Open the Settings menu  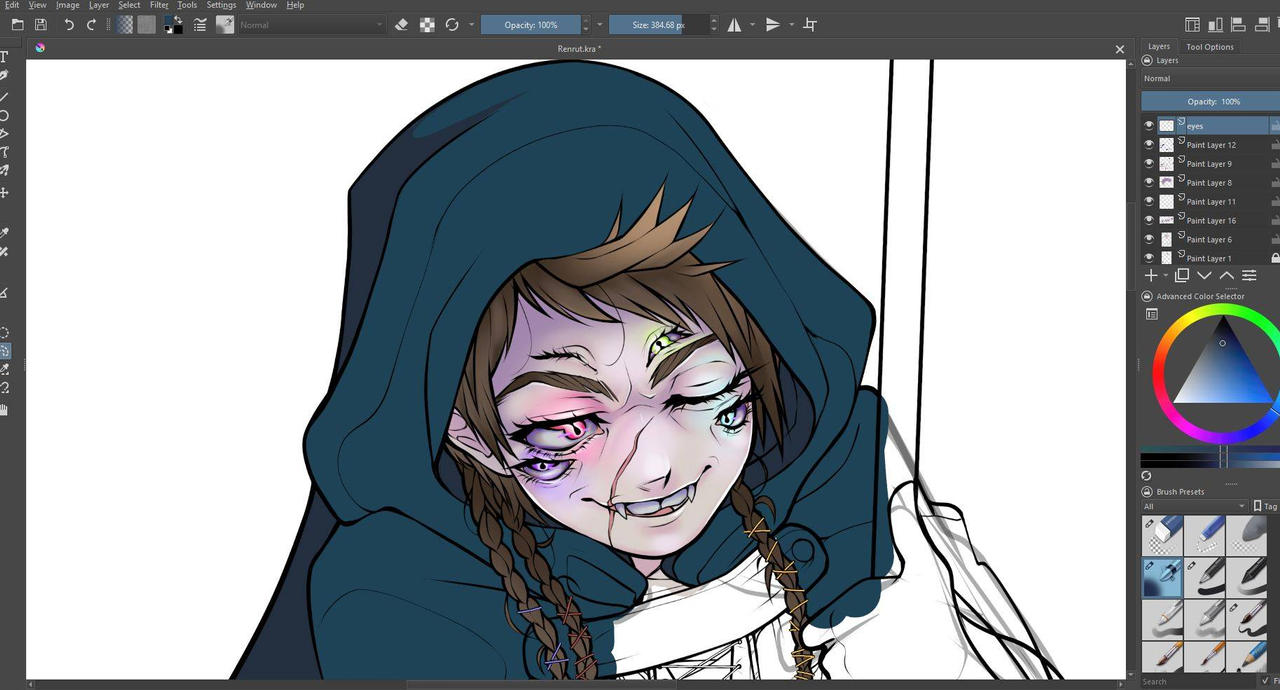(221, 5)
